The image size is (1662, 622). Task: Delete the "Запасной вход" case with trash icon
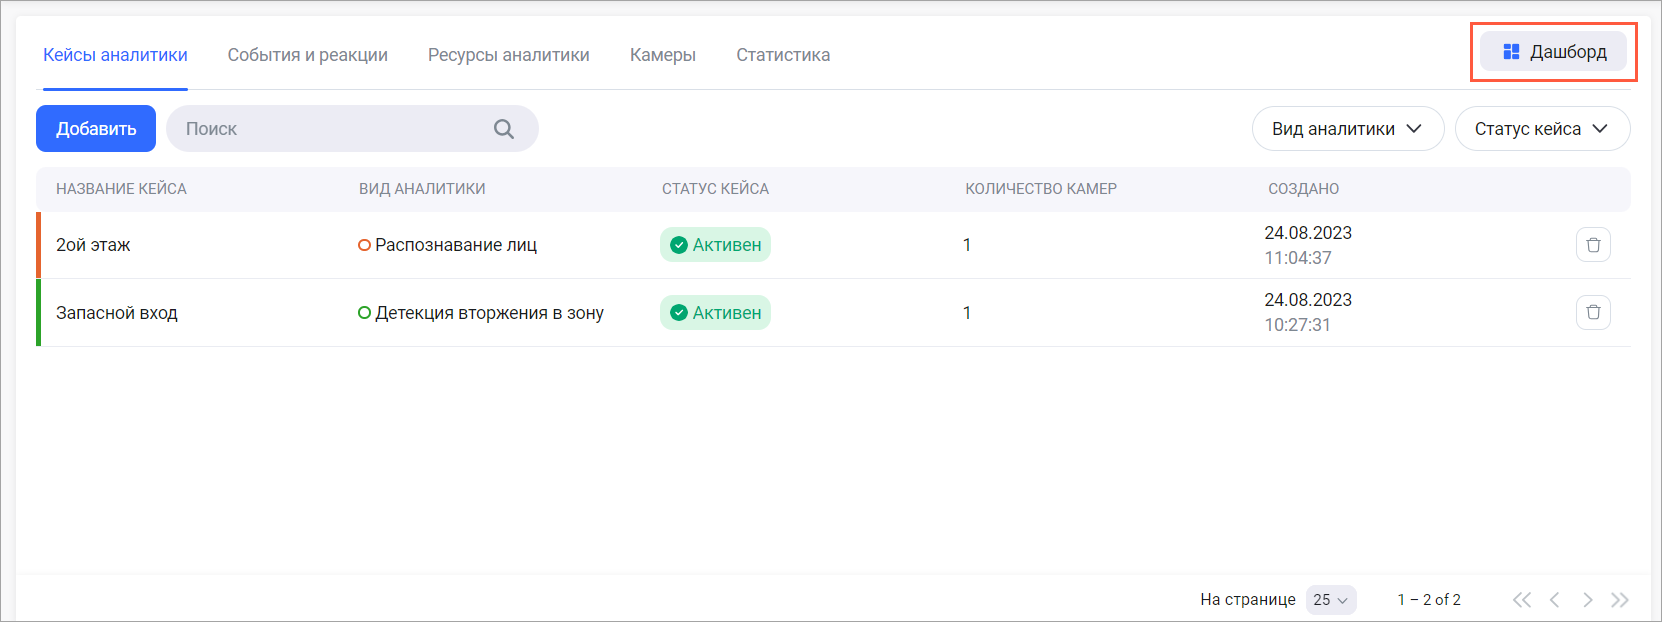point(1593,313)
